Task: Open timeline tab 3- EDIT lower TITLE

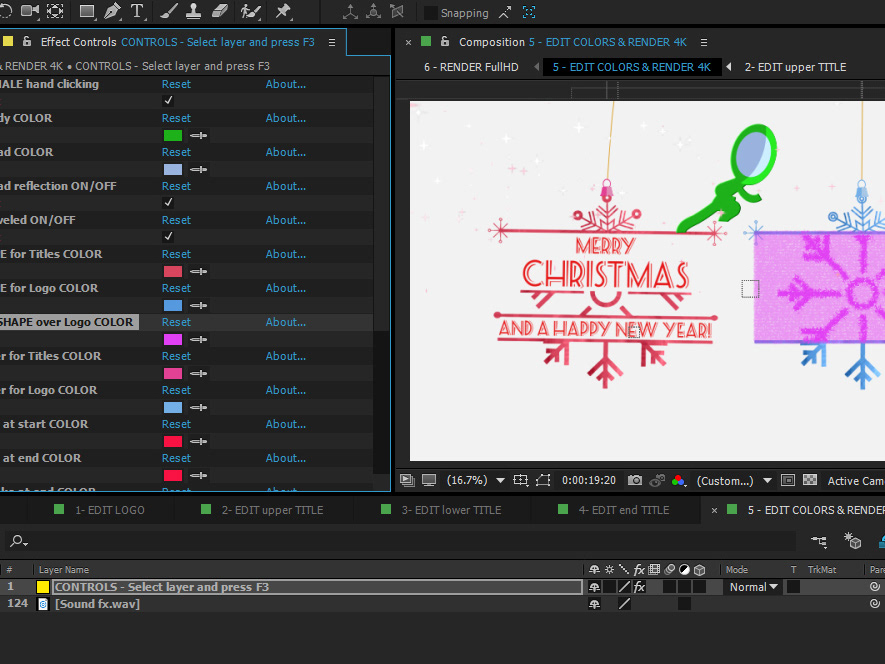Action: [451, 510]
